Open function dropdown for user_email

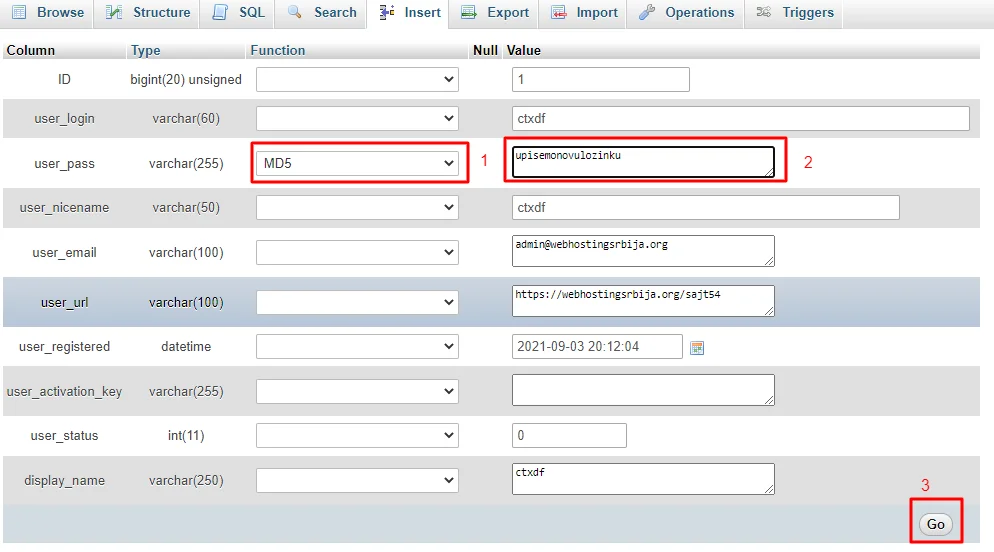click(358, 252)
